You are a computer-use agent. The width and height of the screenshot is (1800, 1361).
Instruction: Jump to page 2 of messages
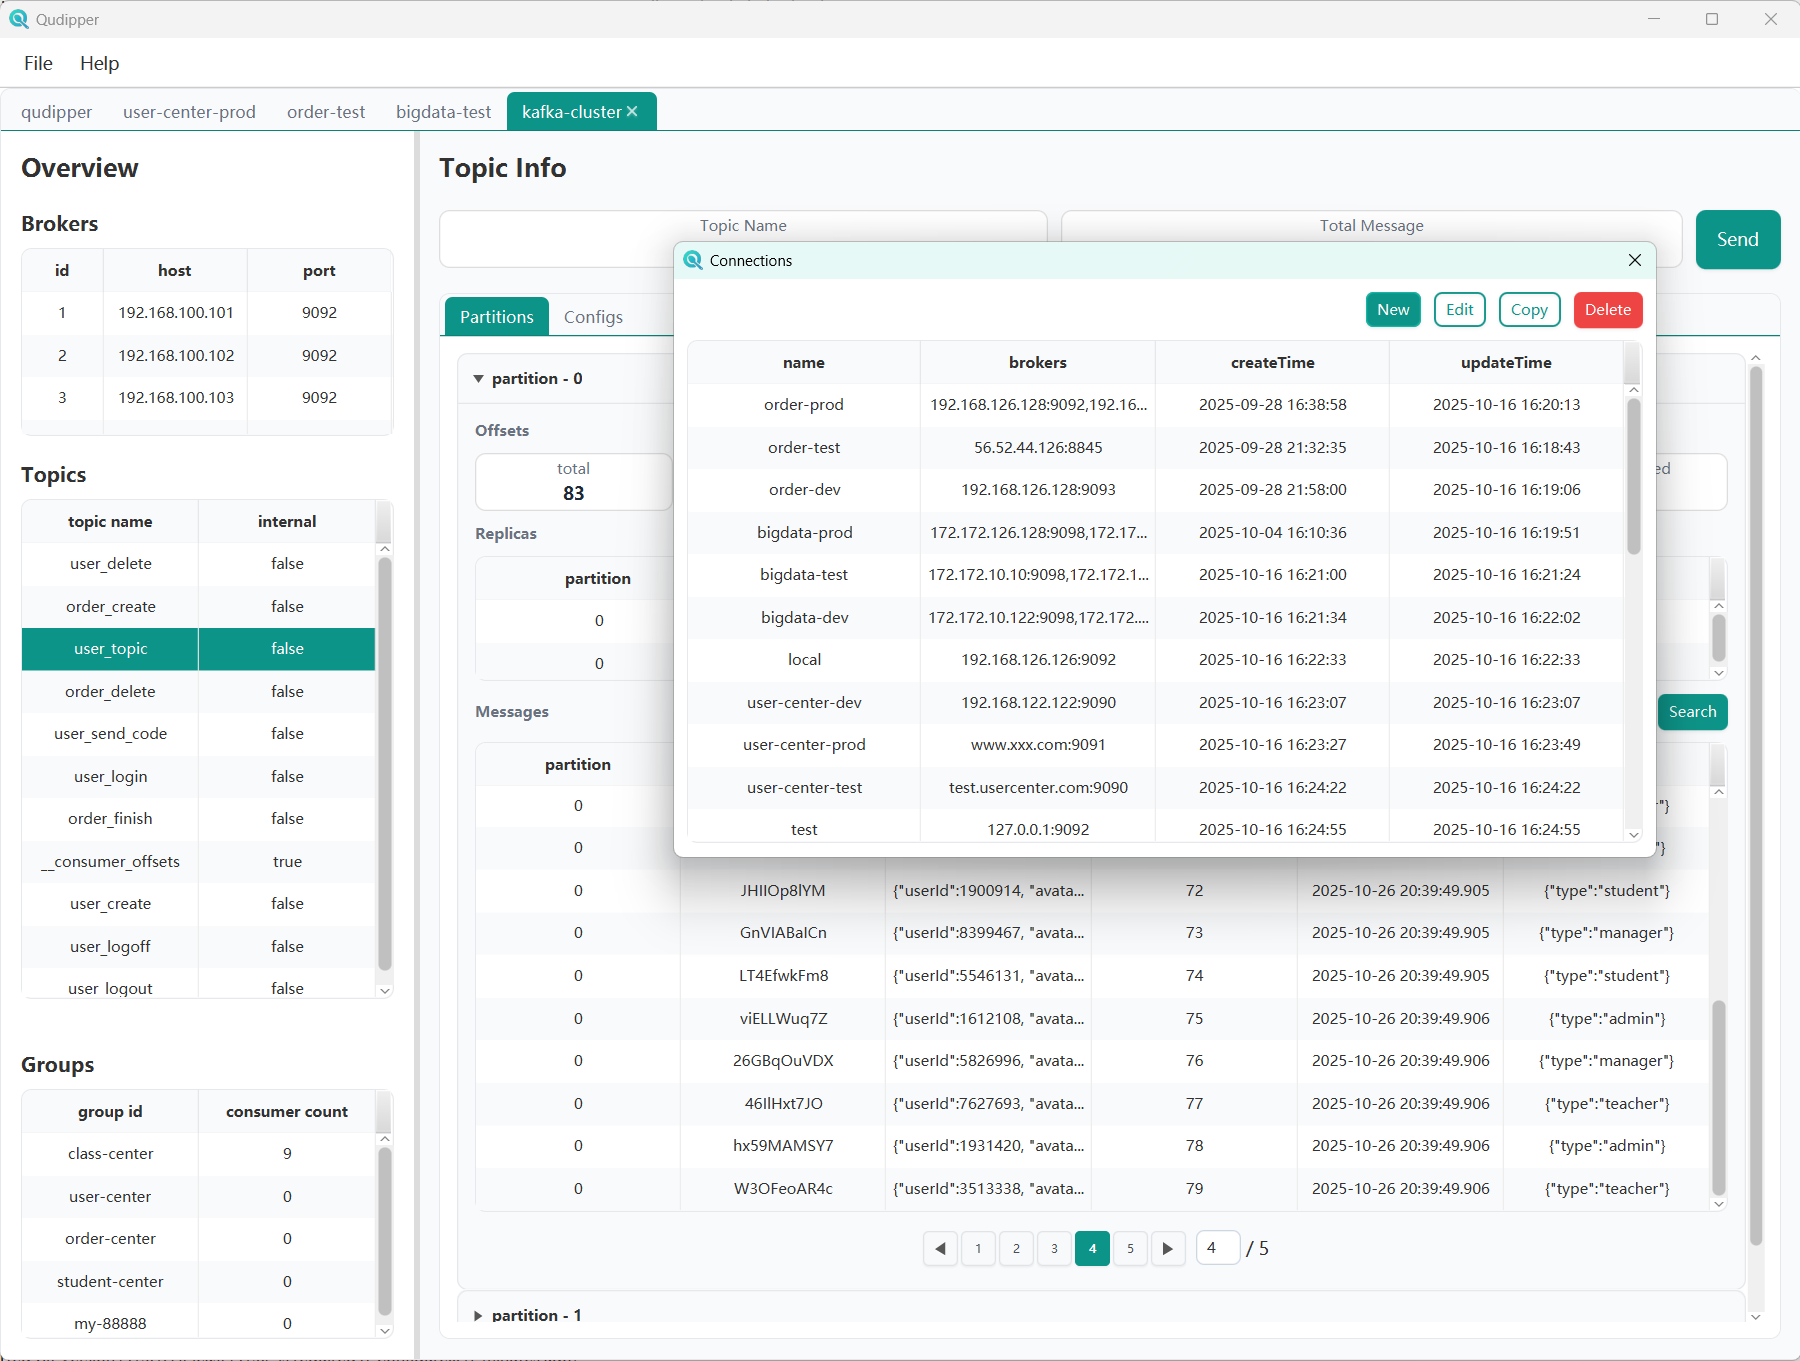1016,1248
